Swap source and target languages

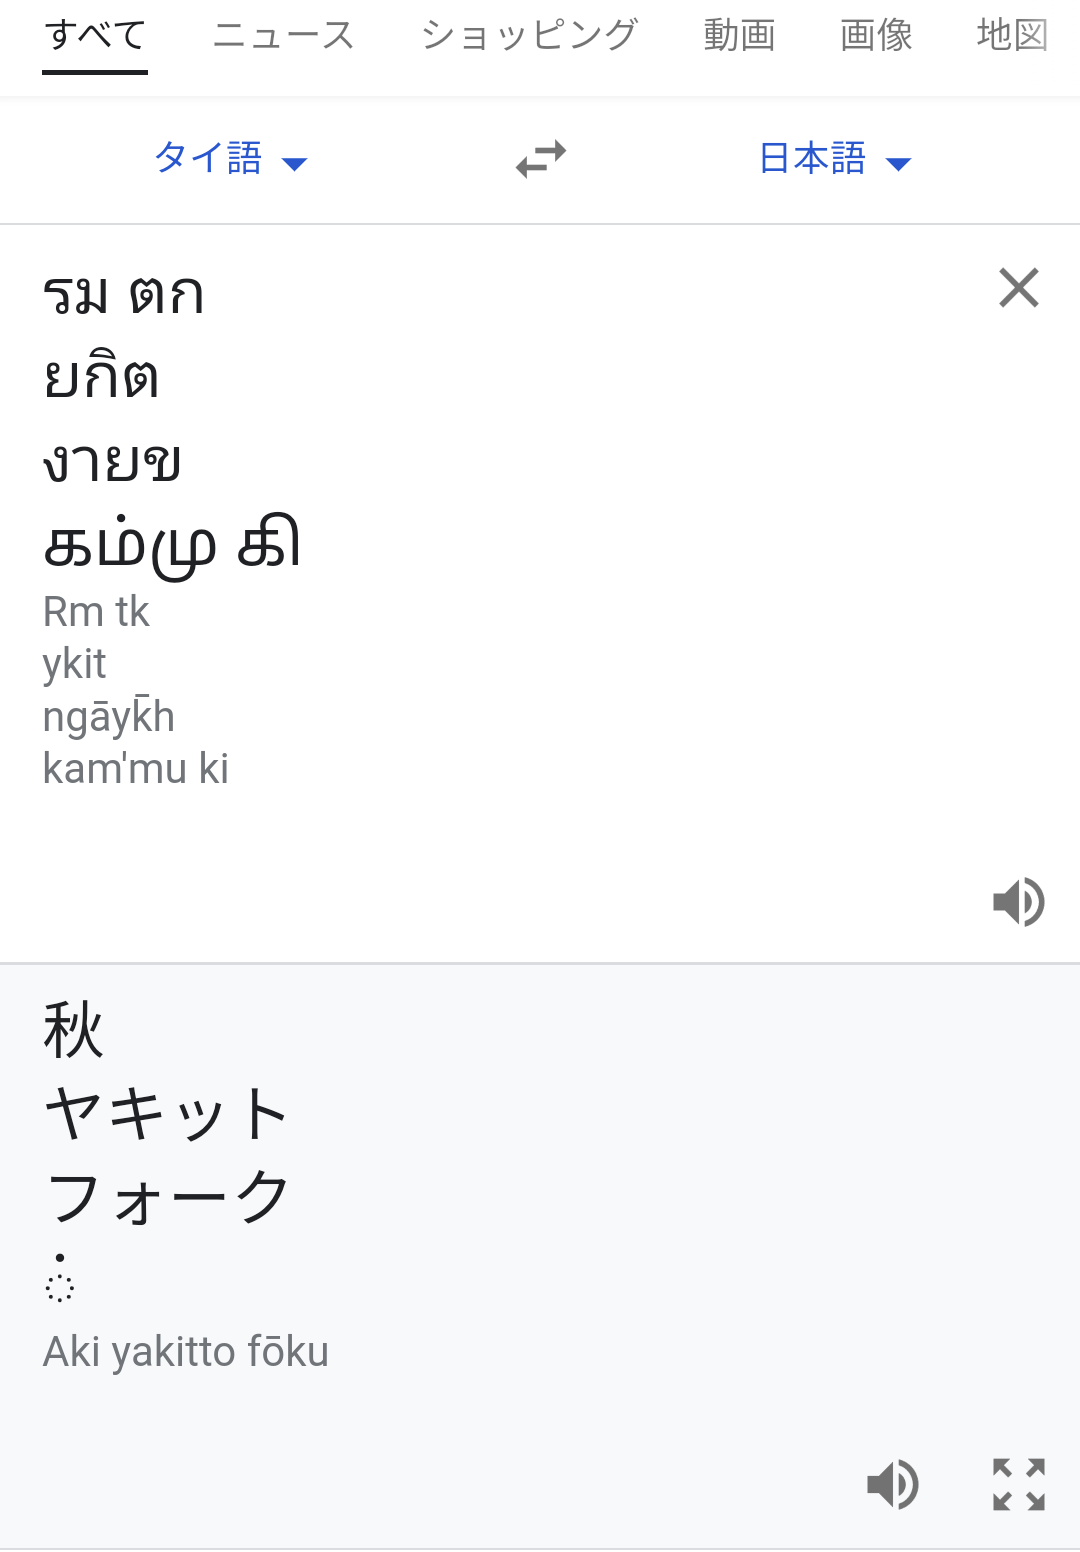coord(541,159)
